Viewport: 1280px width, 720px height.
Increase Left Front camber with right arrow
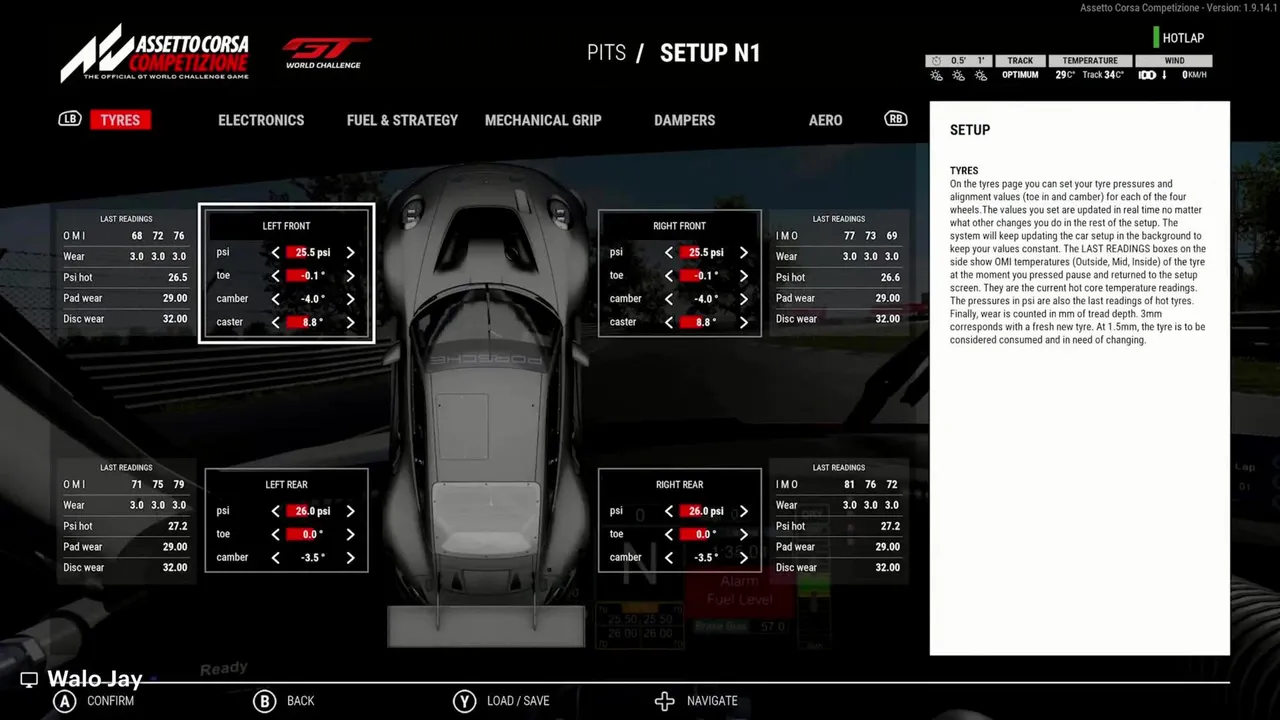tap(350, 299)
